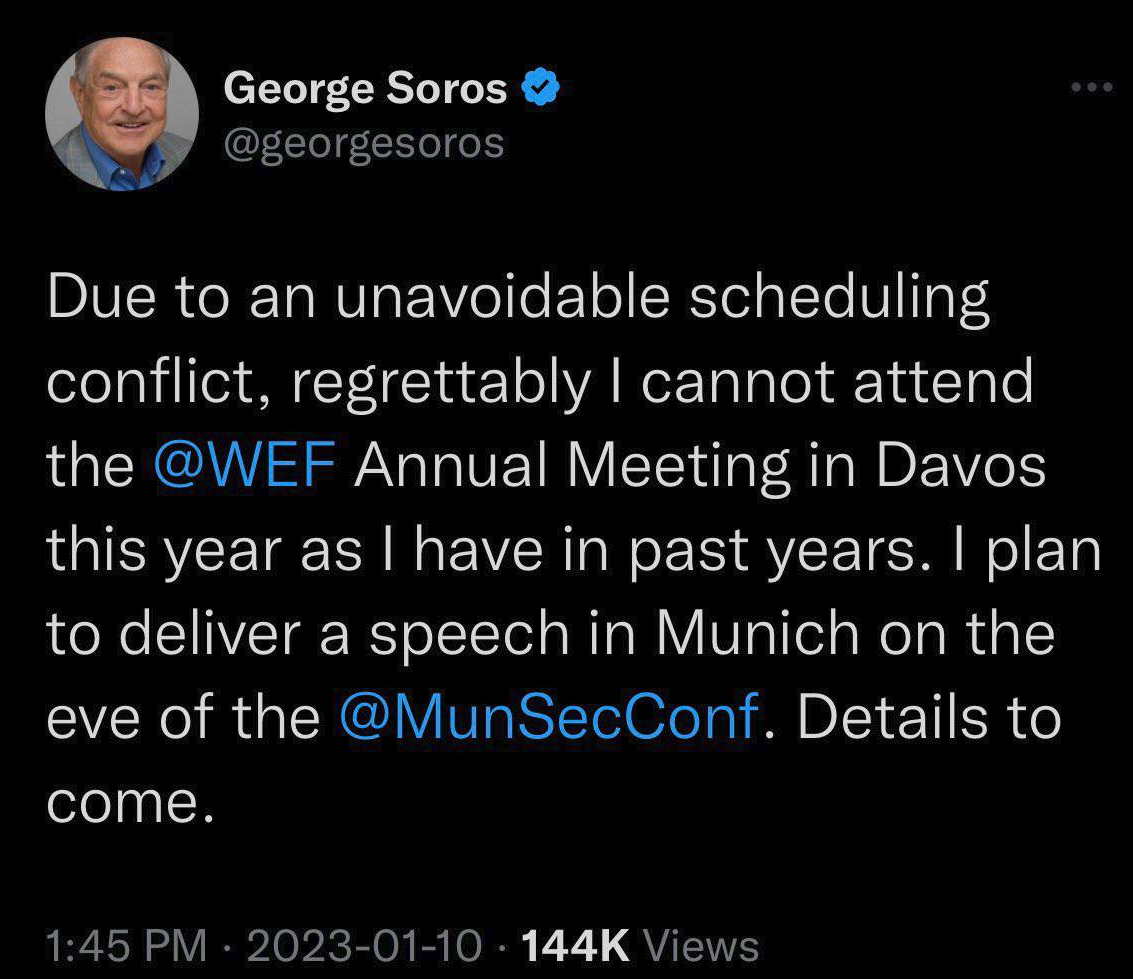Click the 2023-01-10 post date

pyautogui.click(x=361, y=945)
